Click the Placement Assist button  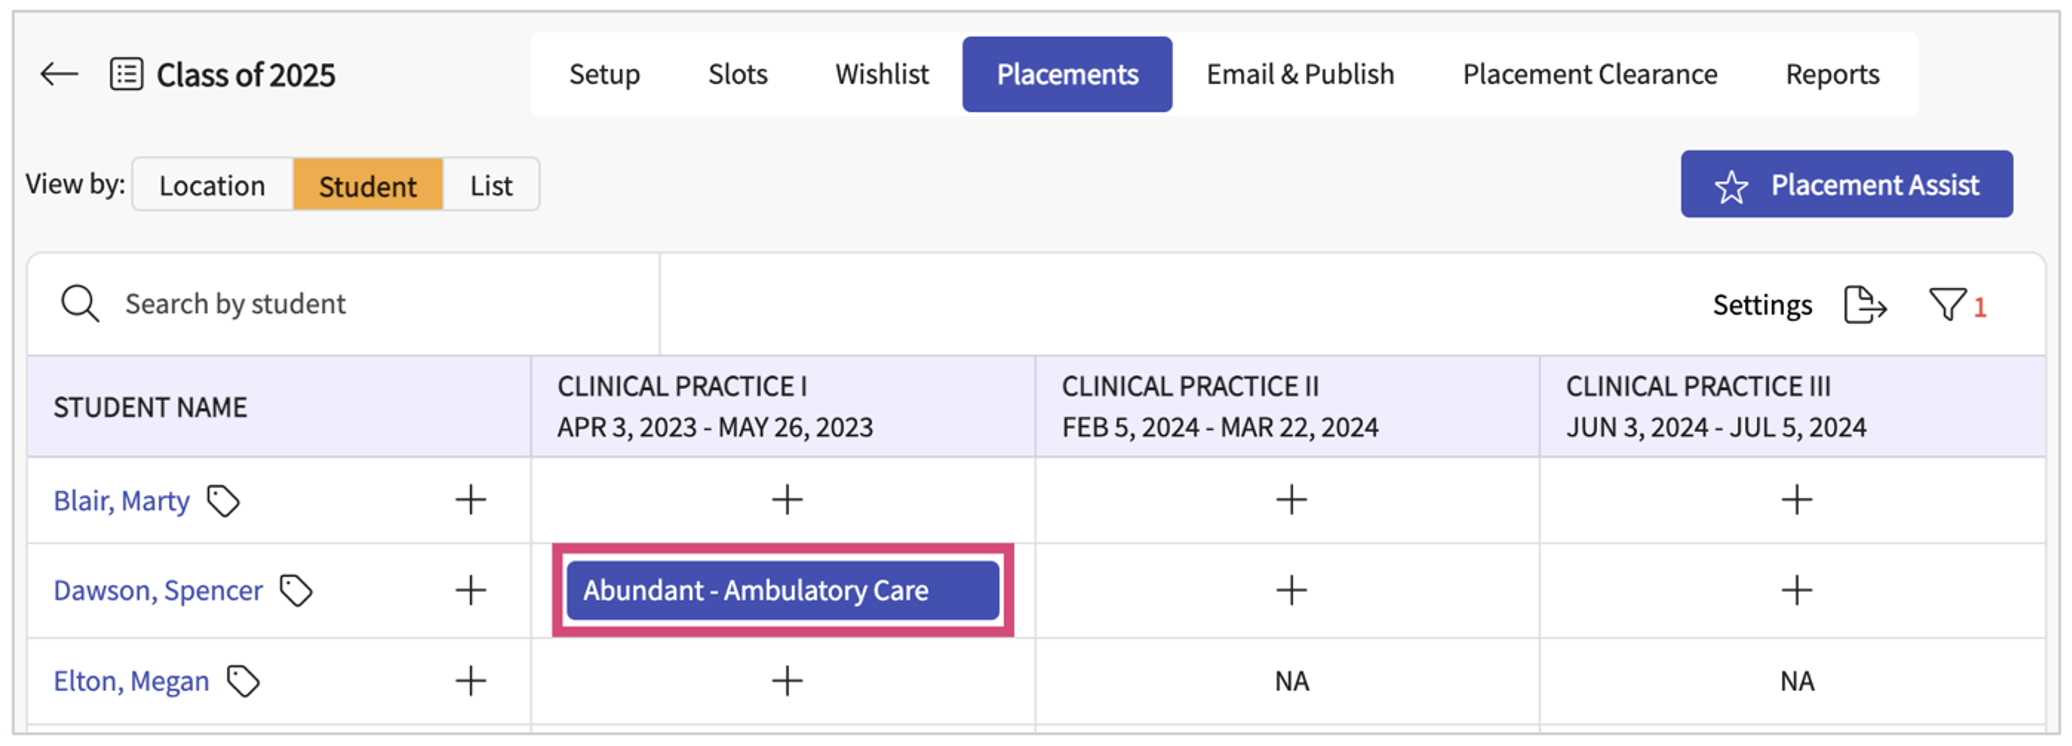click(1846, 185)
